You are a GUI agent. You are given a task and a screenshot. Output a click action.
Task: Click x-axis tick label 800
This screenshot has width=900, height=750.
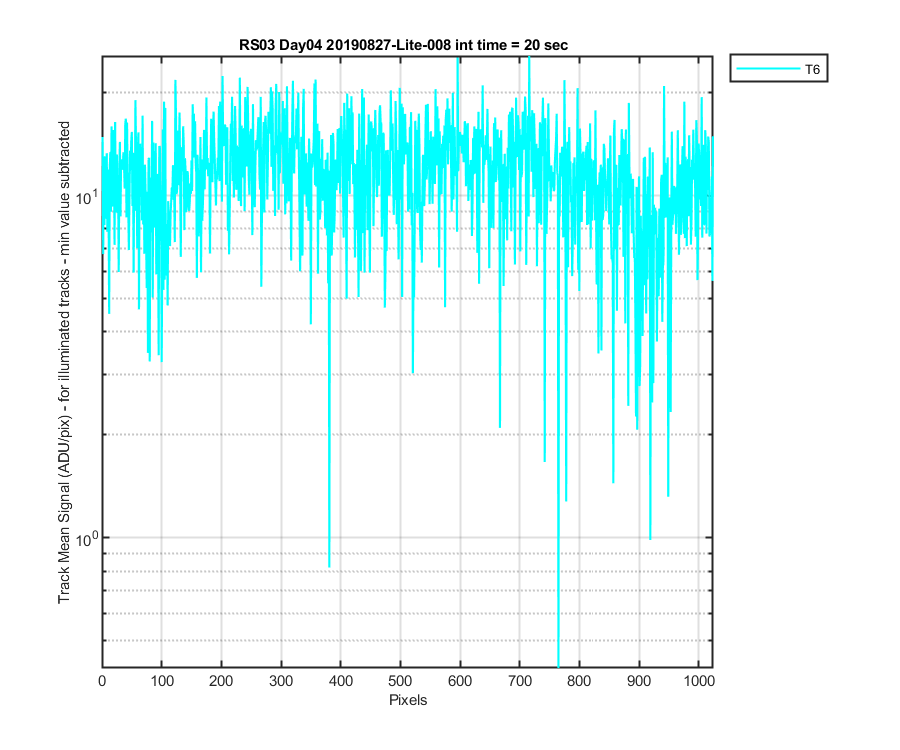click(x=579, y=681)
